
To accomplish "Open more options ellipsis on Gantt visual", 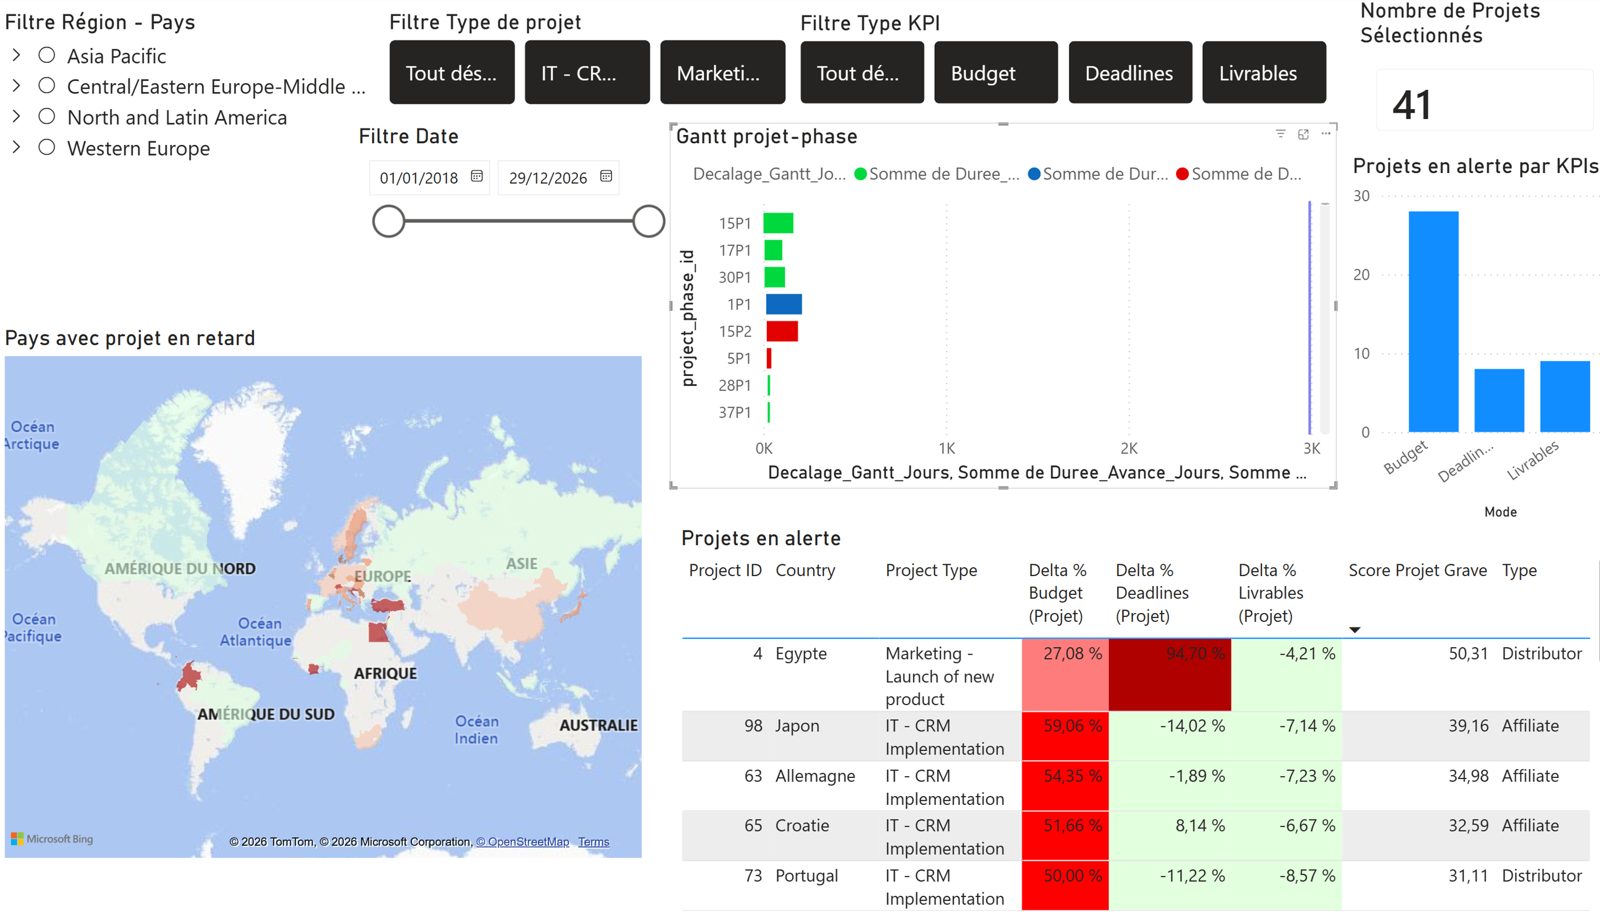I will (x=1326, y=134).
